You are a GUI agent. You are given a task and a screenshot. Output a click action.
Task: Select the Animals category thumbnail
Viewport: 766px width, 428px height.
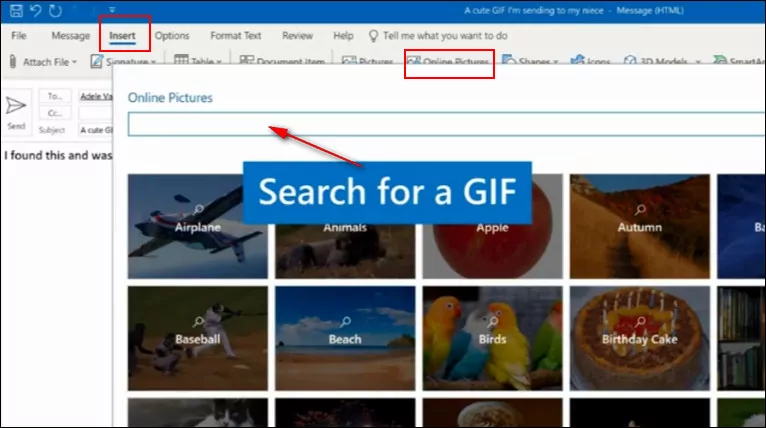tap(345, 252)
